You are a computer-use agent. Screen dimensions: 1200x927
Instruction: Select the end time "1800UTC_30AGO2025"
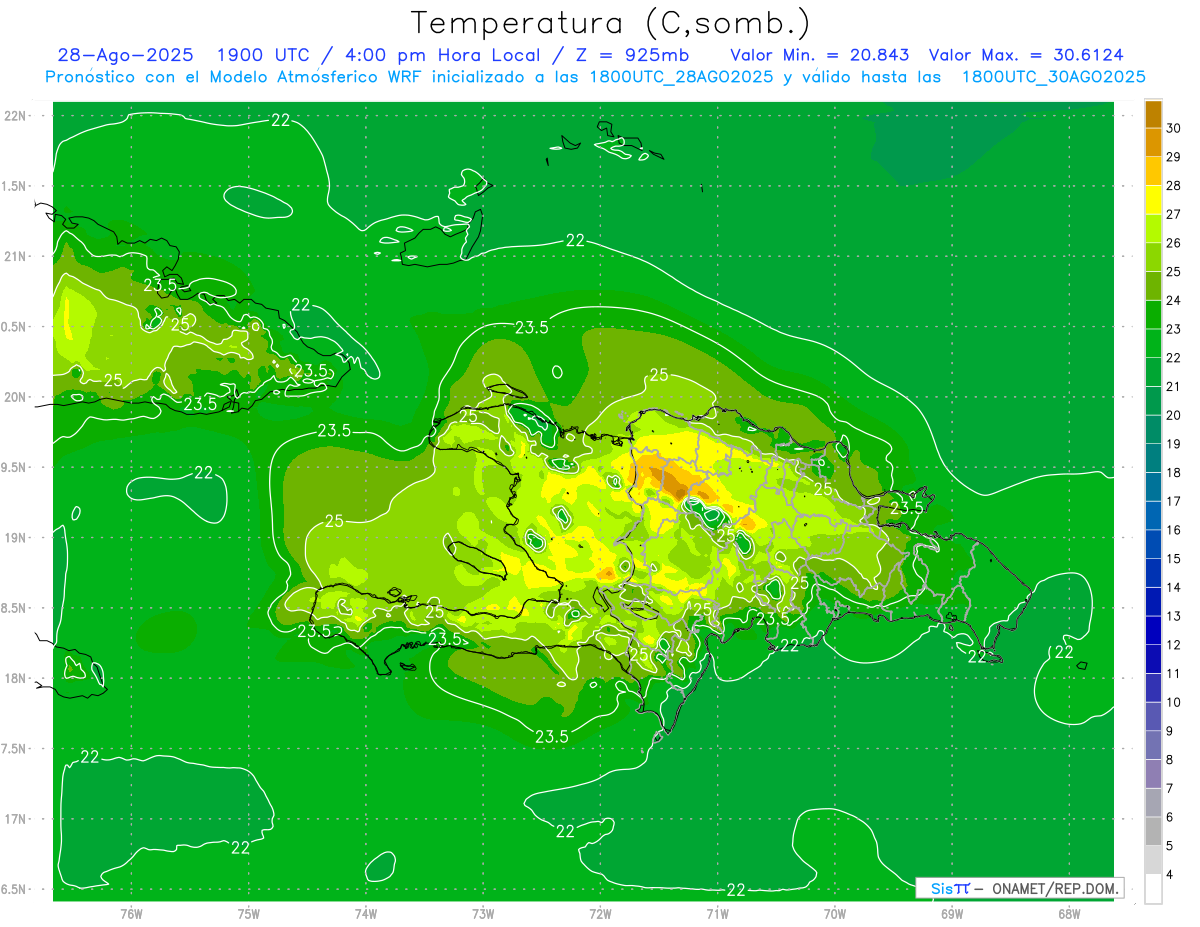(1053, 77)
